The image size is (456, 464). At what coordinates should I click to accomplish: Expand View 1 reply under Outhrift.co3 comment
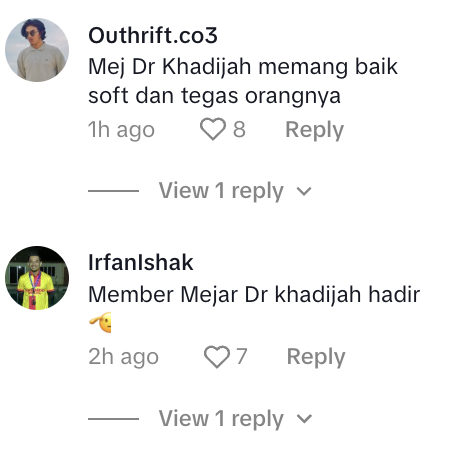[221, 191]
